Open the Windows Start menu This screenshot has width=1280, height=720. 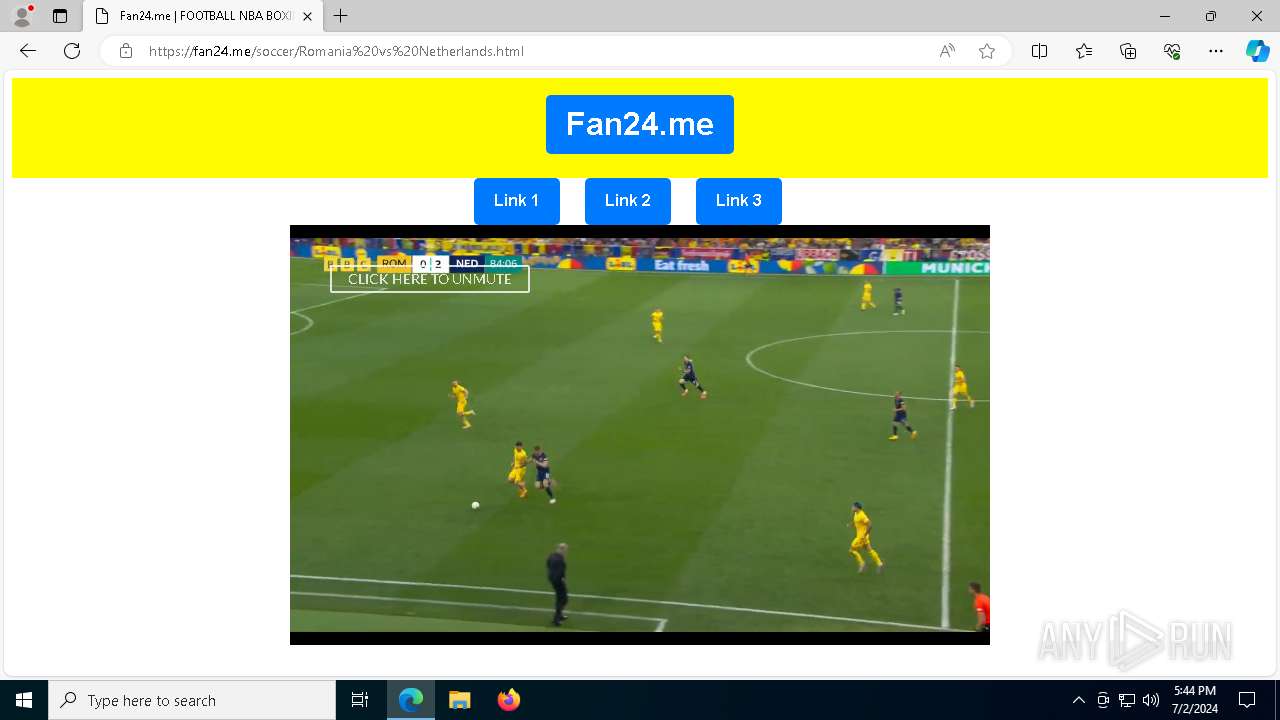tap(24, 700)
